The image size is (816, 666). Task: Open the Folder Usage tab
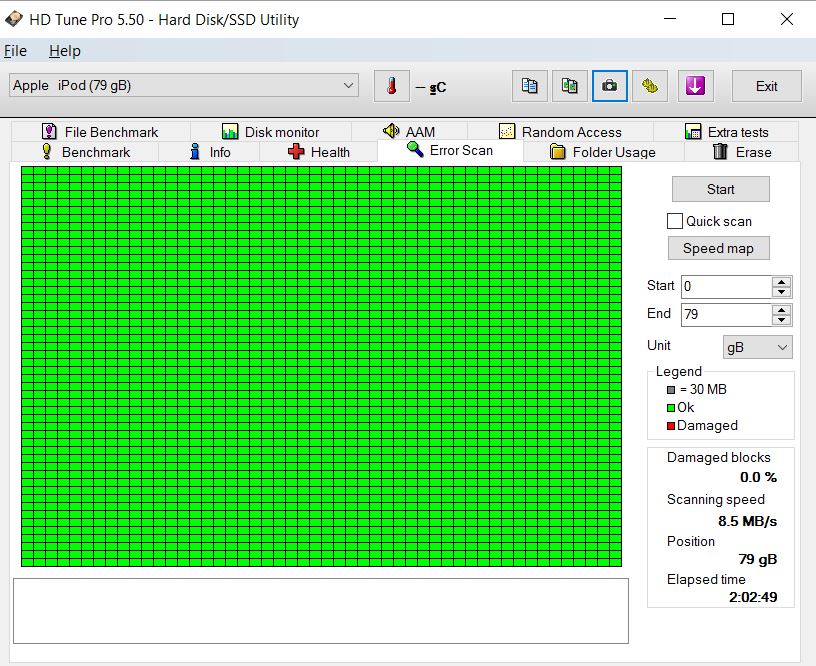coord(603,152)
